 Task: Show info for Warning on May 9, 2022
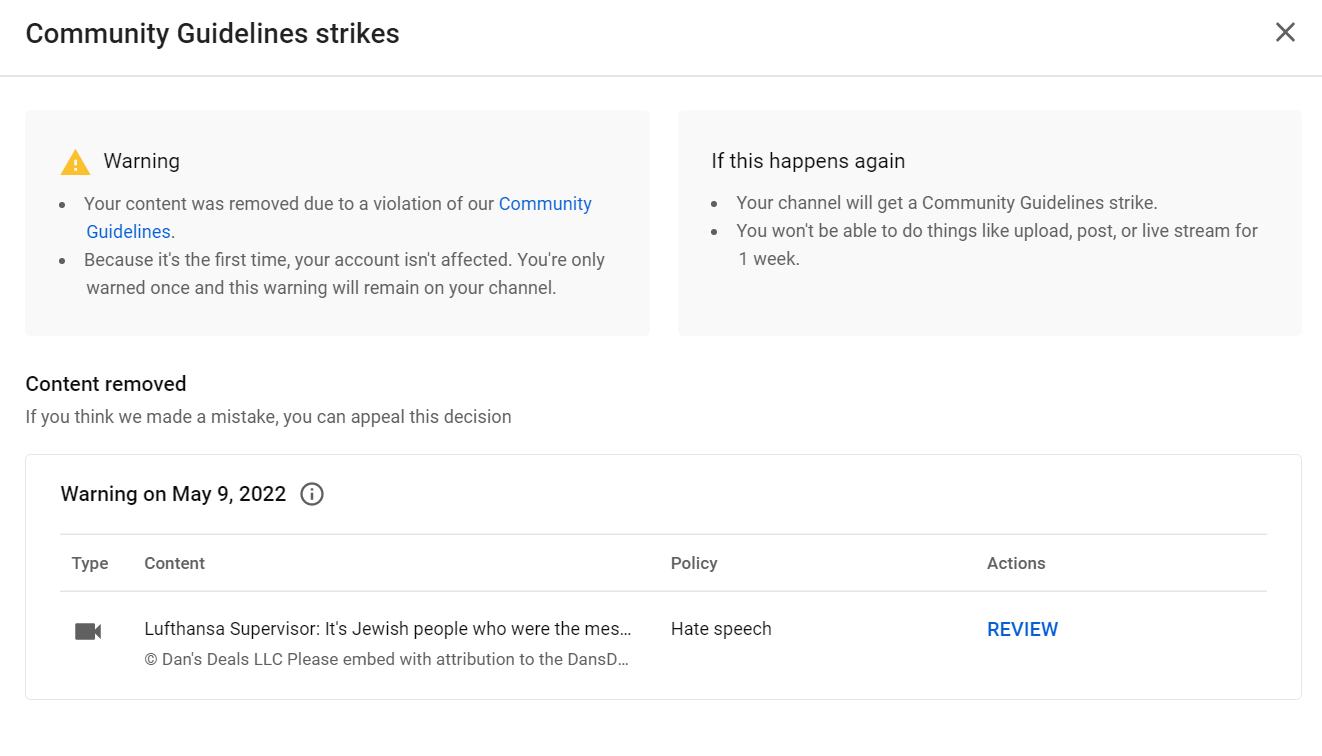[312, 494]
